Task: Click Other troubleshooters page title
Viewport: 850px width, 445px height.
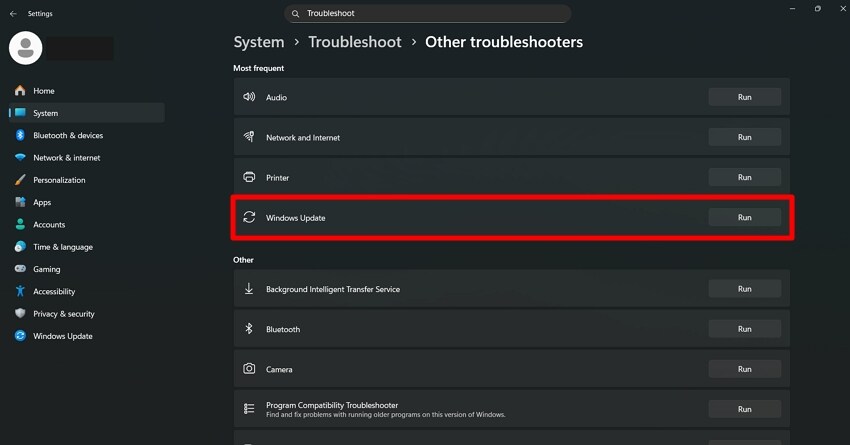Action: click(504, 42)
